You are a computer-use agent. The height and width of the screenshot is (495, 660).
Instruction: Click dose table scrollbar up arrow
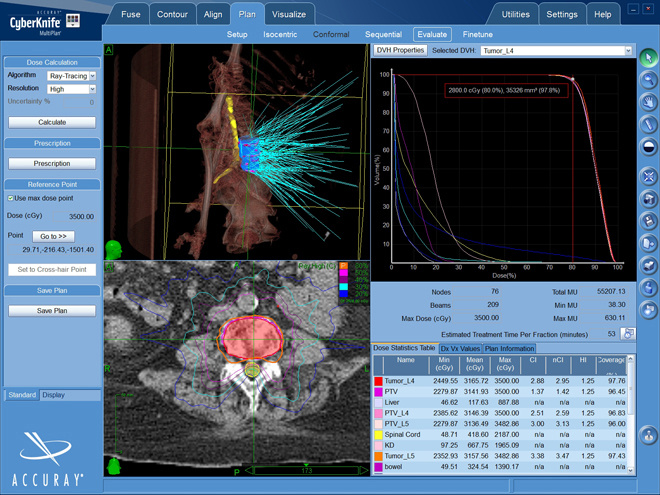click(631, 359)
